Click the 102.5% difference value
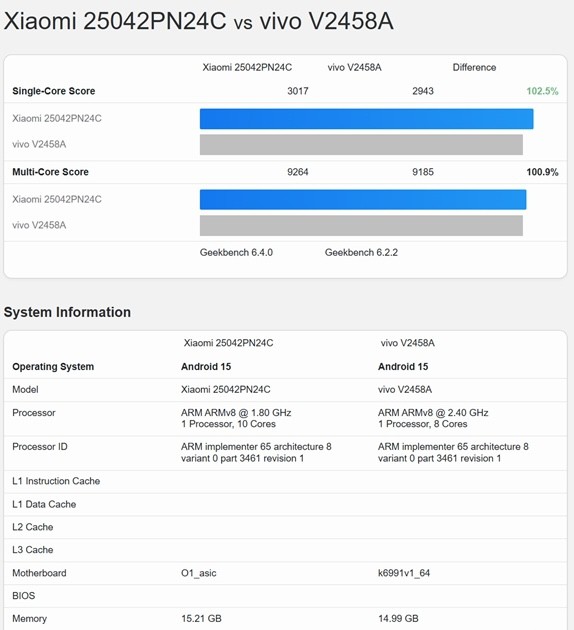 (542, 91)
